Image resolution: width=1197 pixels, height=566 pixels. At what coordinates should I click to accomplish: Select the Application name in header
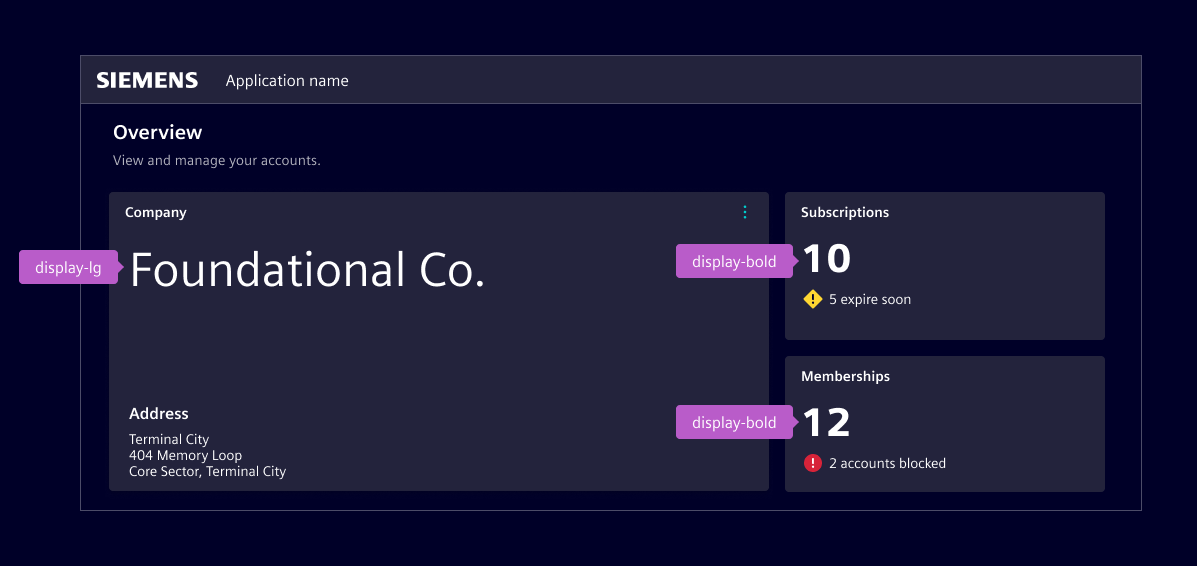click(287, 81)
